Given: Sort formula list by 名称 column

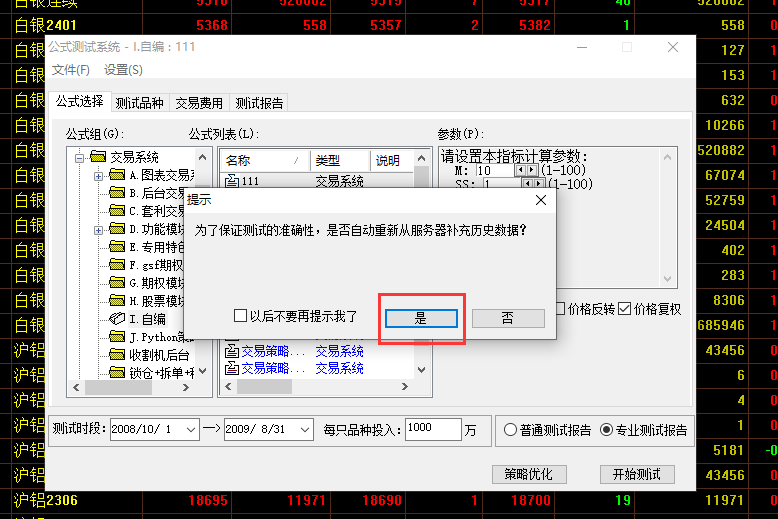Looking at the screenshot, I should click(x=265, y=160).
